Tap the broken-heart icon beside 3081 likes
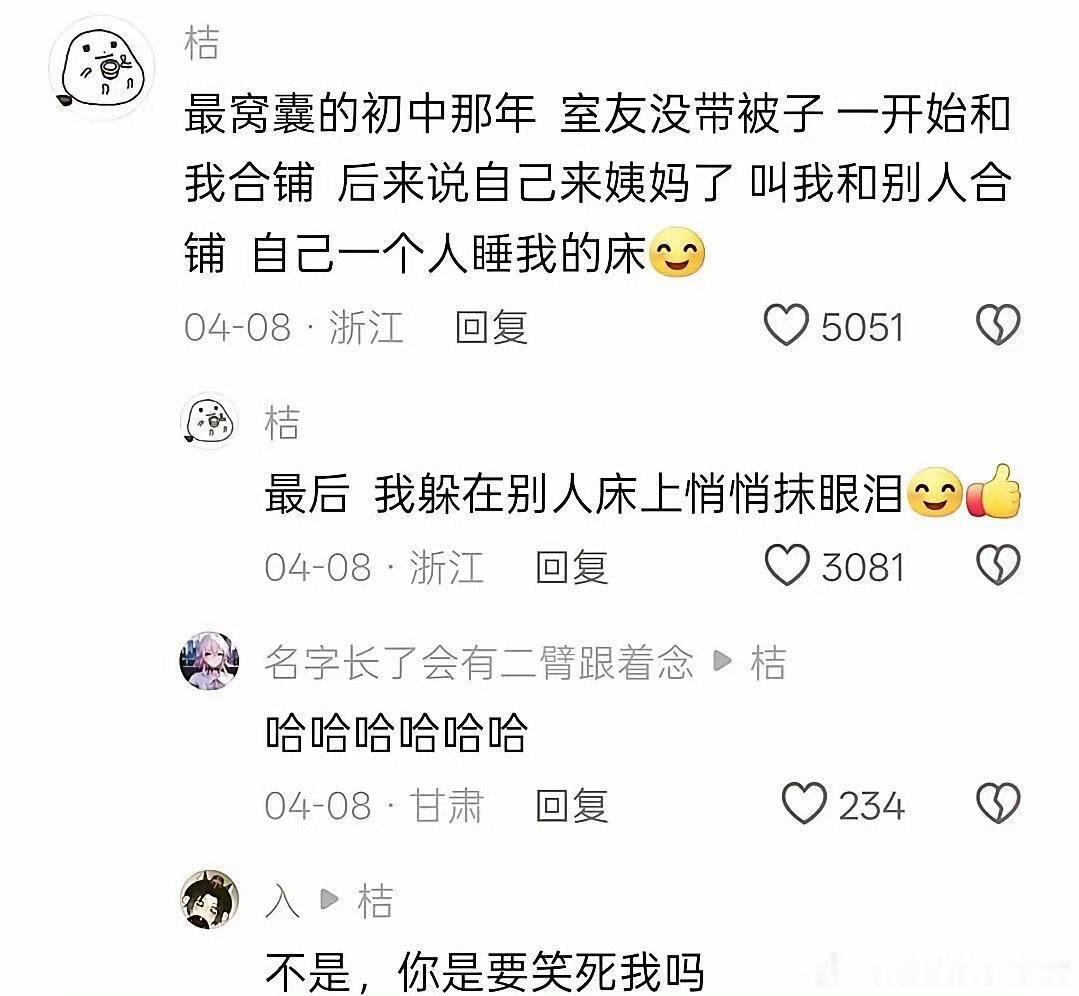Viewport: 1079px width, 996px height. (998, 565)
